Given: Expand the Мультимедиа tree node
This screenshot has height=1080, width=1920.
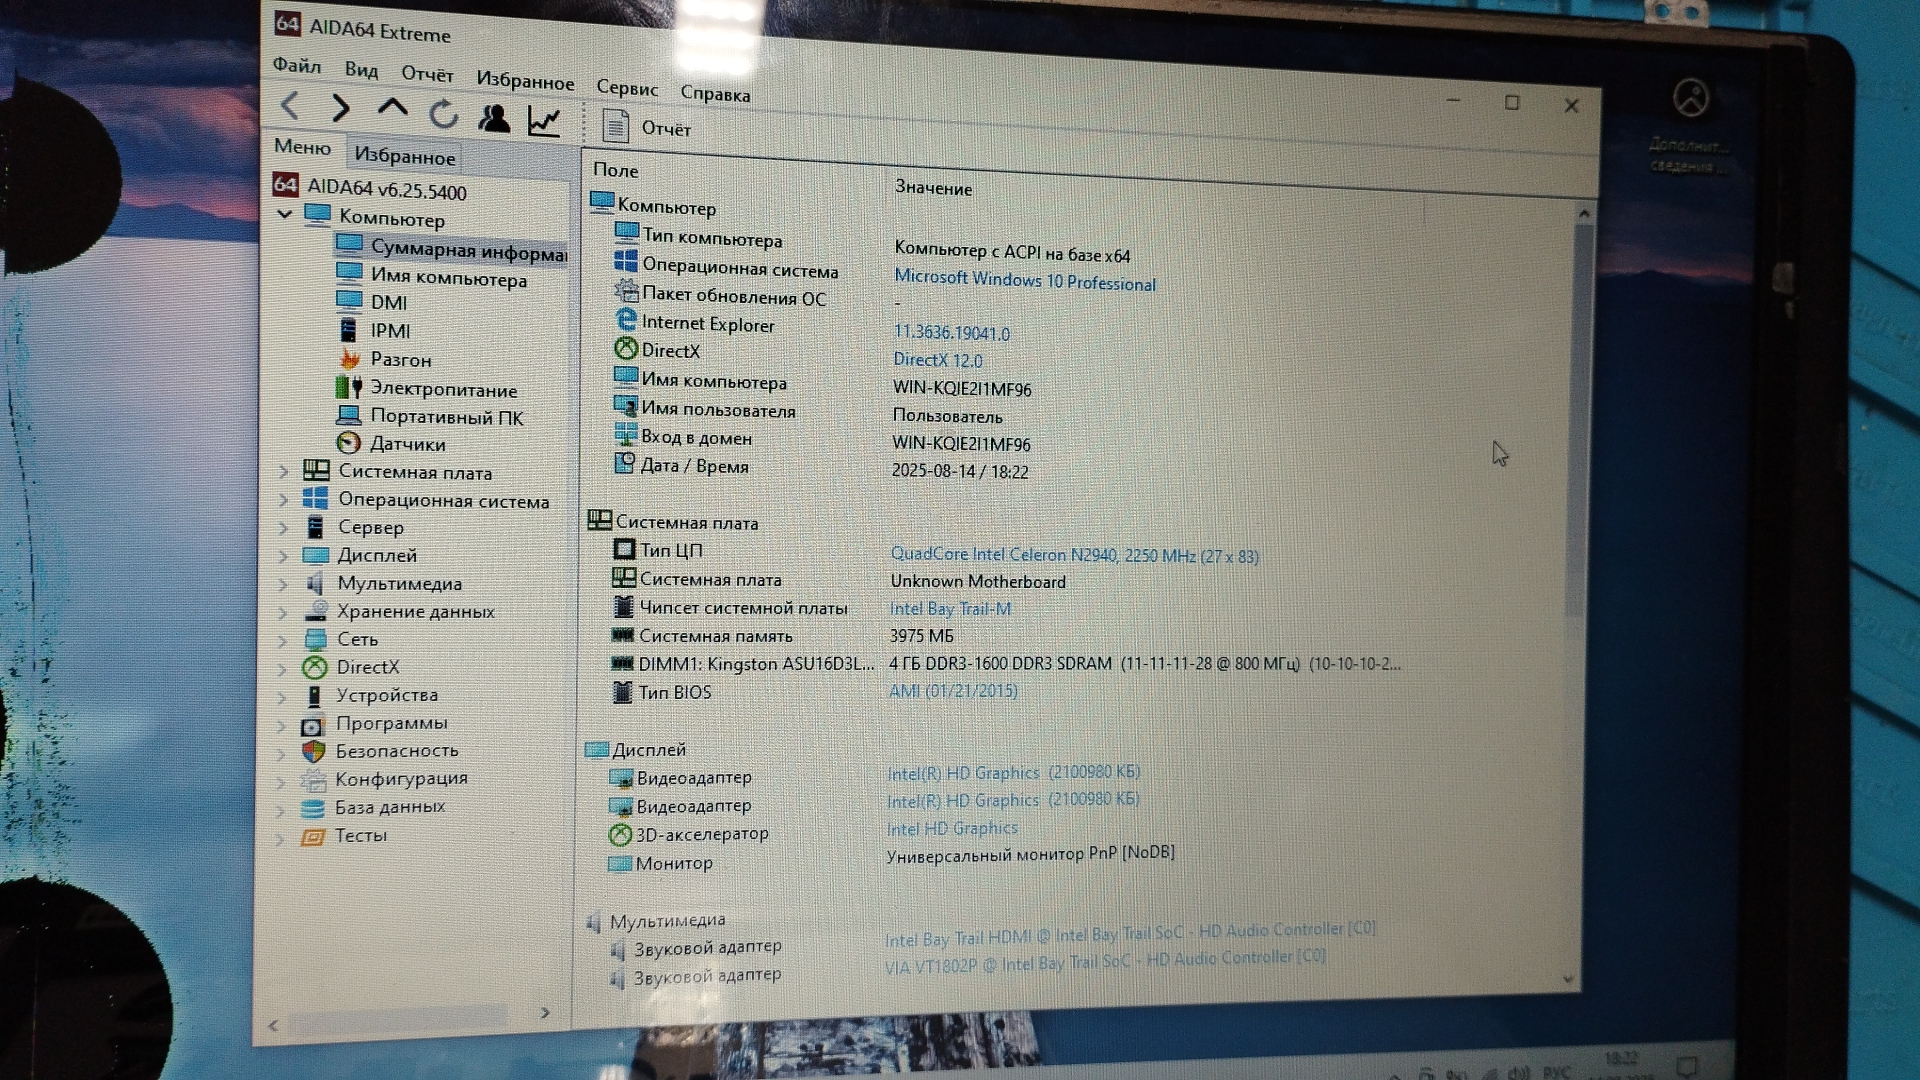Looking at the screenshot, I should click(283, 583).
